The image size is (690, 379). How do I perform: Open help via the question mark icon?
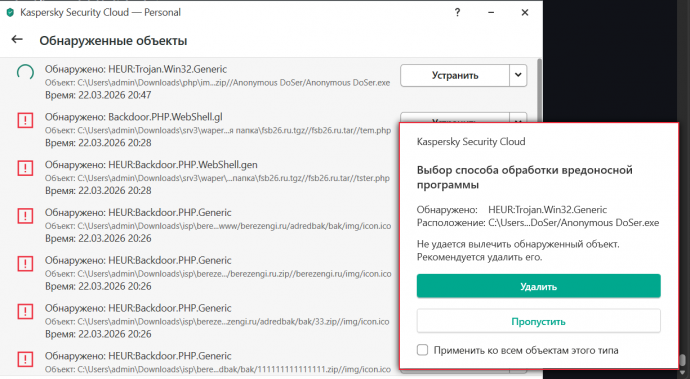click(x=457, y=13)
